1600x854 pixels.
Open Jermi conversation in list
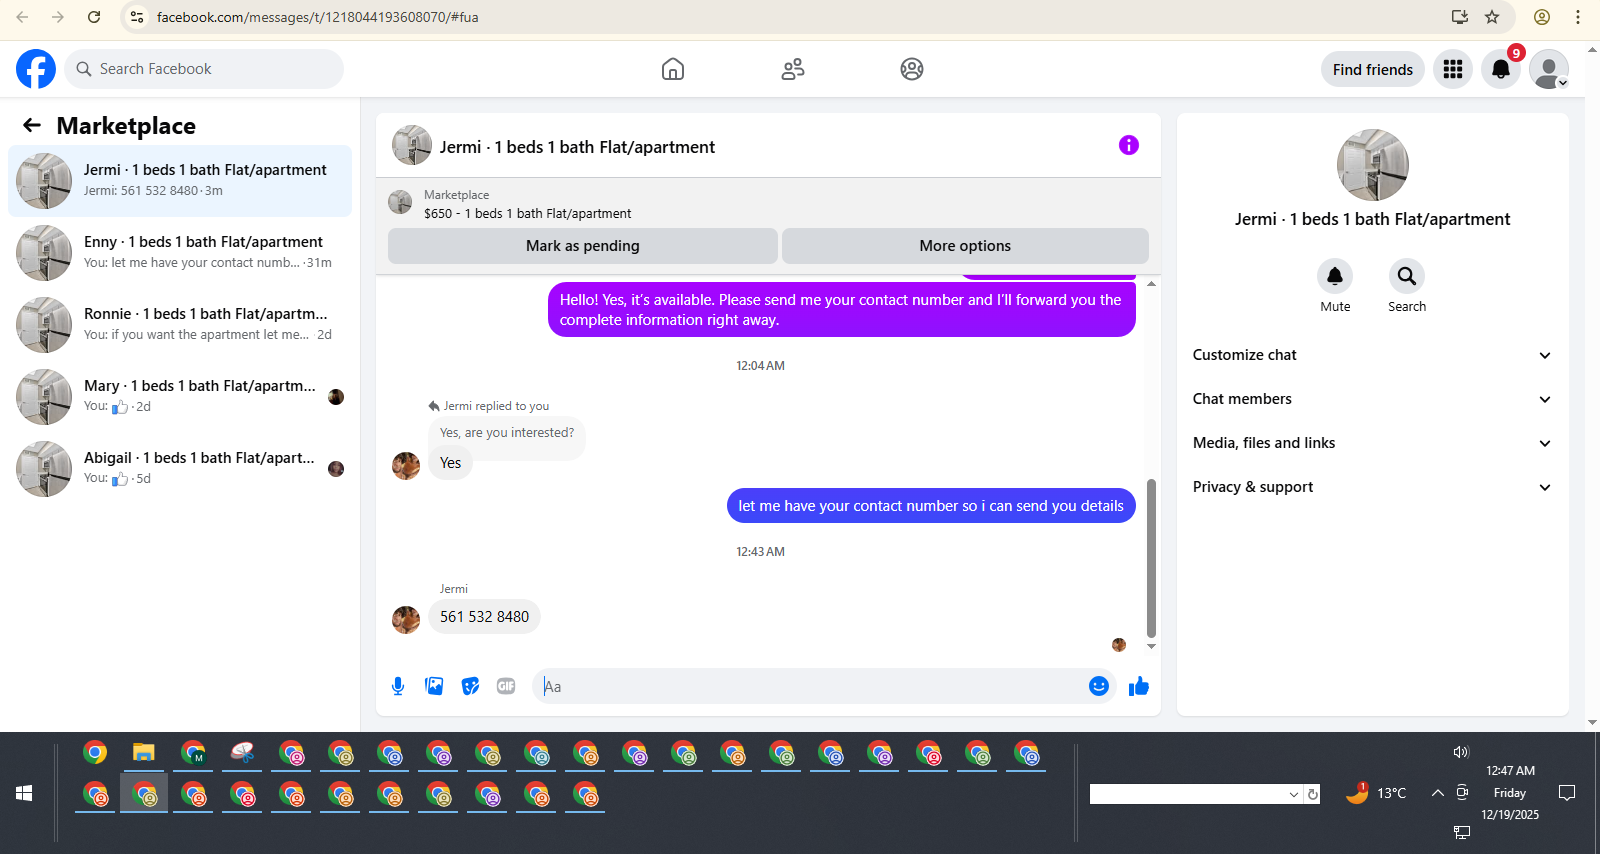[x=180, y=181]
